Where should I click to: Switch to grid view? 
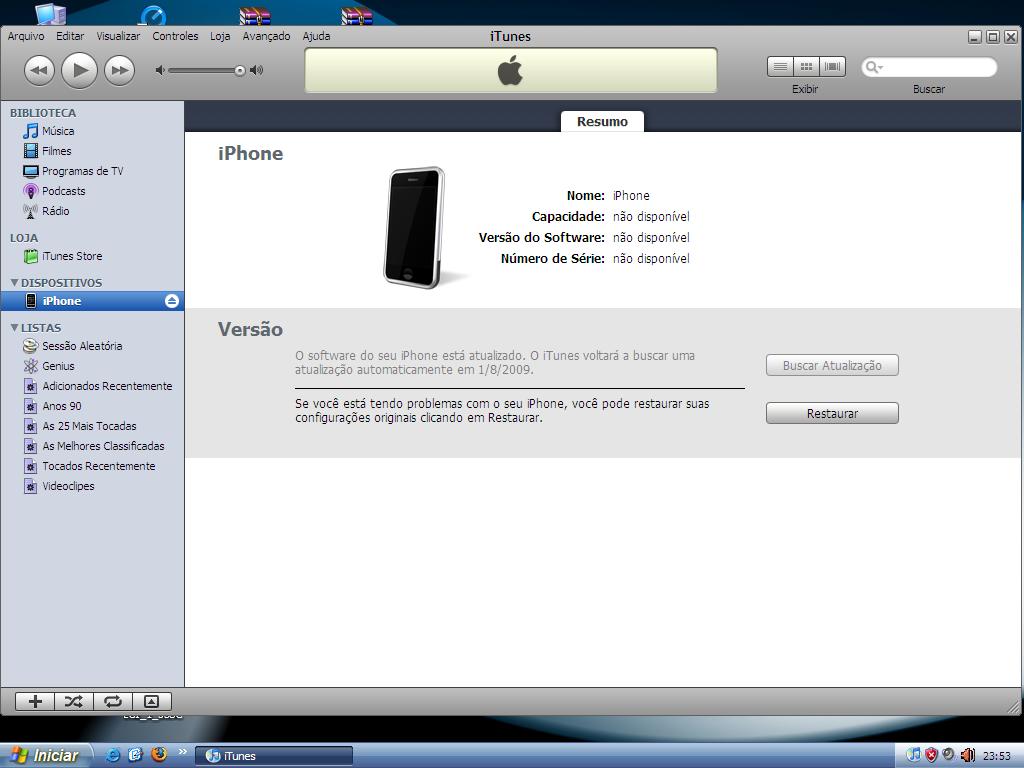point(807,67)
